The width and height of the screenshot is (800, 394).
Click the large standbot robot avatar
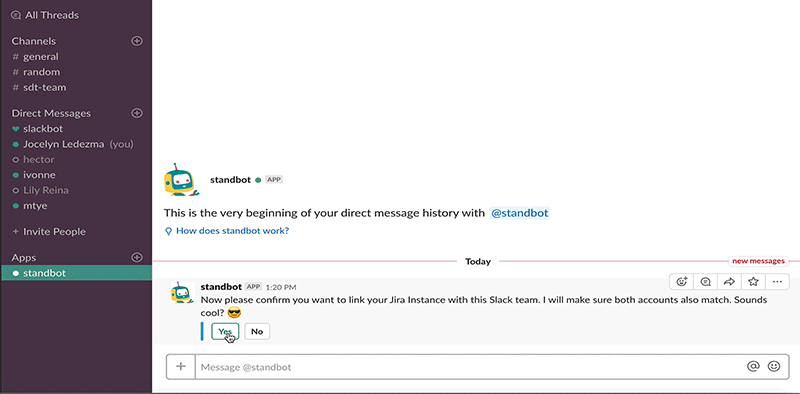[x=181, y=180]
